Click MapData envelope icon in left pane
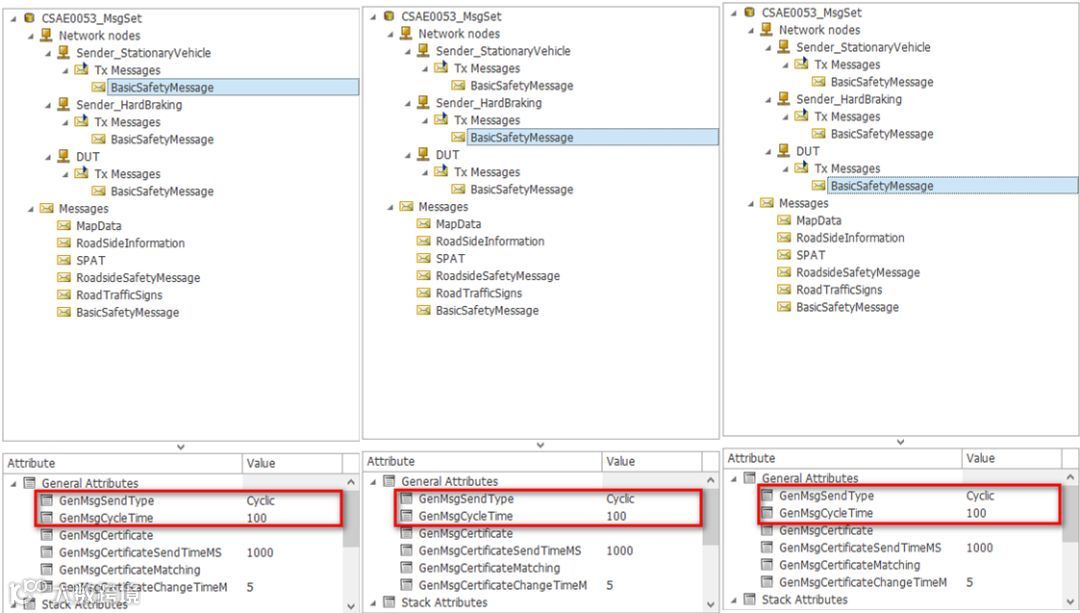Viewport: 1080px width, 613px height. pyautogui.click(x=64, y=225)
